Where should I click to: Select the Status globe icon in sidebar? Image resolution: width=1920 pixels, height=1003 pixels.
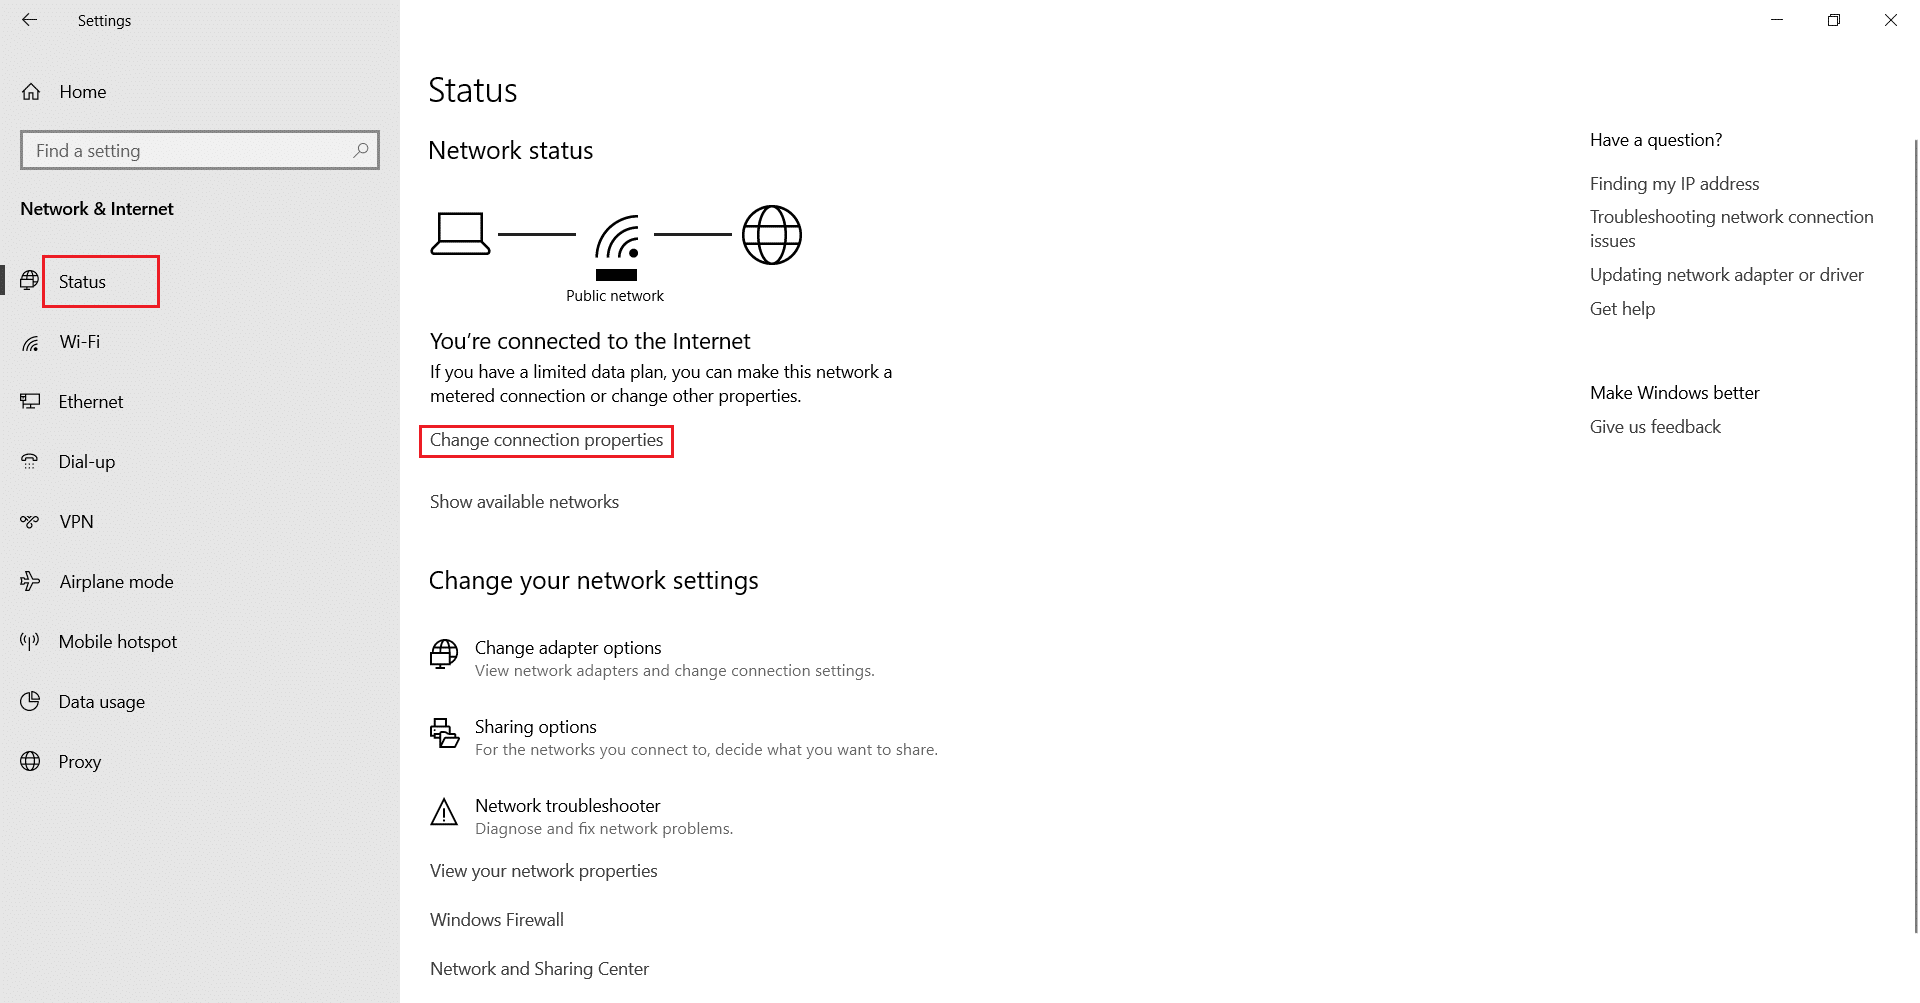(x=31, y=281)
